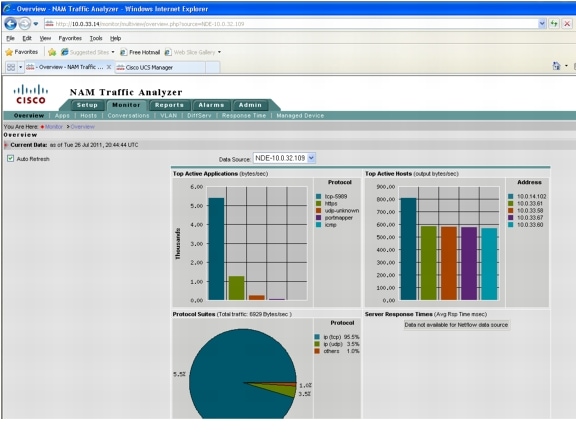576x440 pixels.
Task: Switch to the Cisco UCS Manager tab
Action: point(160,67)
